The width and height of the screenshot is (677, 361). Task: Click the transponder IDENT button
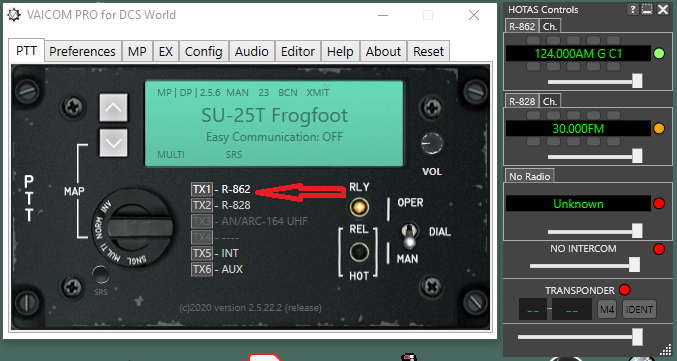(x=639, y=309)
